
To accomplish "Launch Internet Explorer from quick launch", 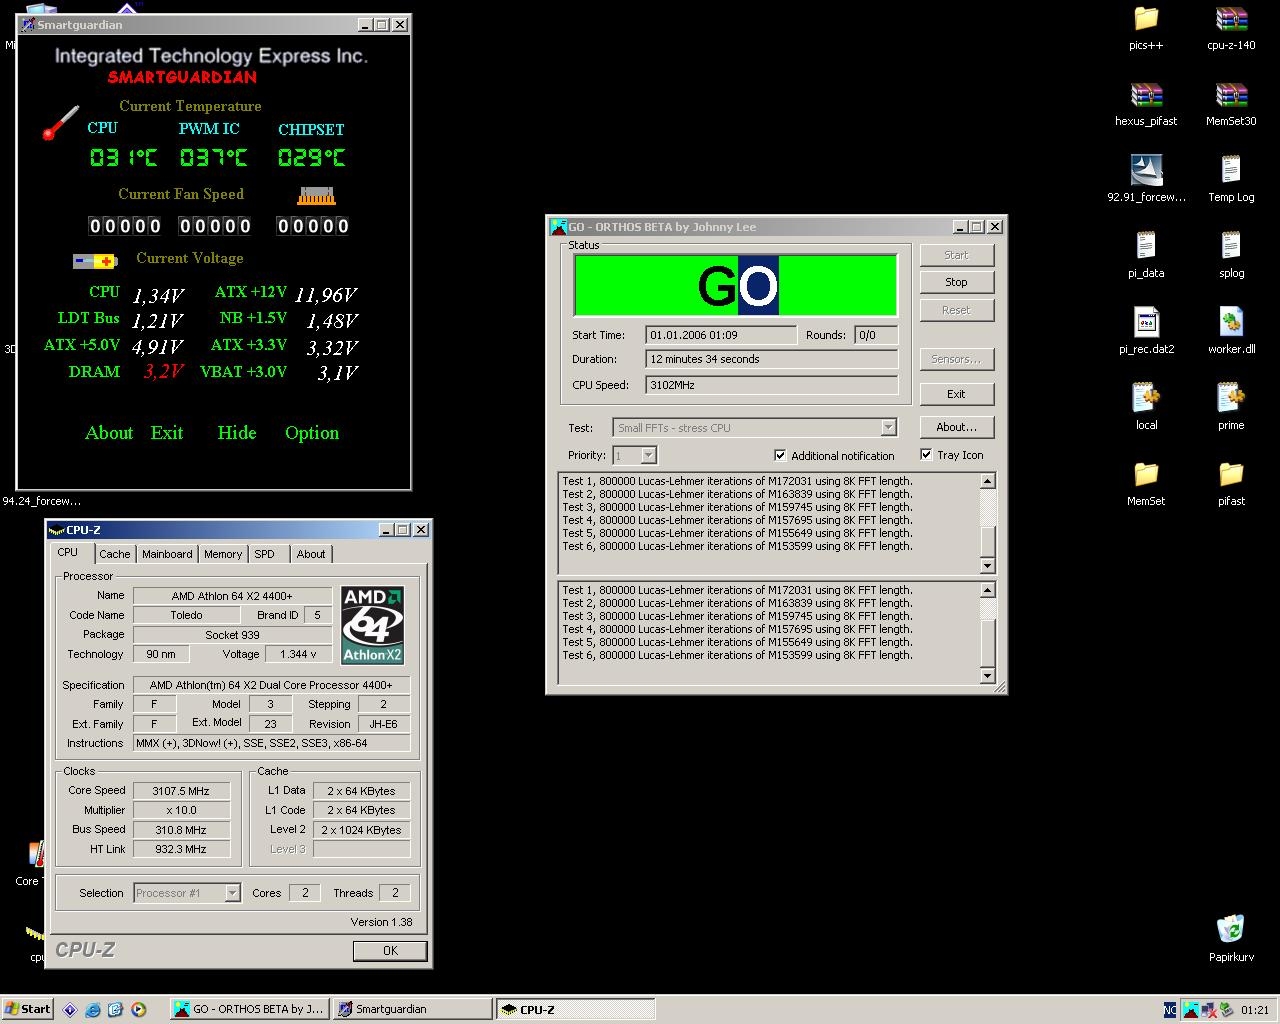I will [93, 1009].
